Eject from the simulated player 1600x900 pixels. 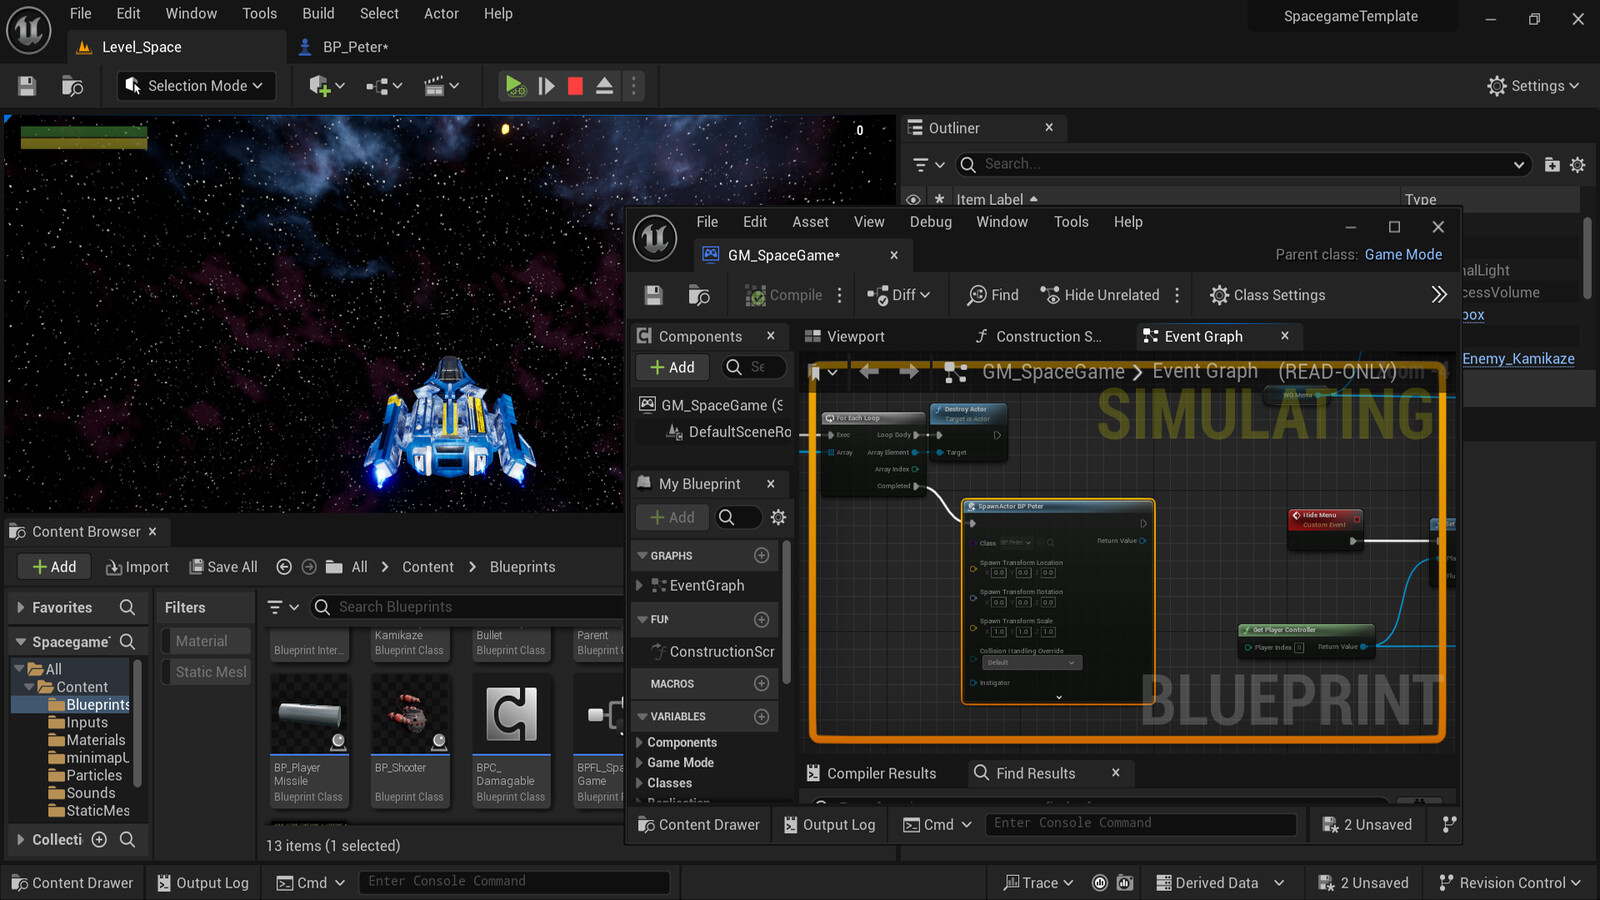tap(605, 86)
